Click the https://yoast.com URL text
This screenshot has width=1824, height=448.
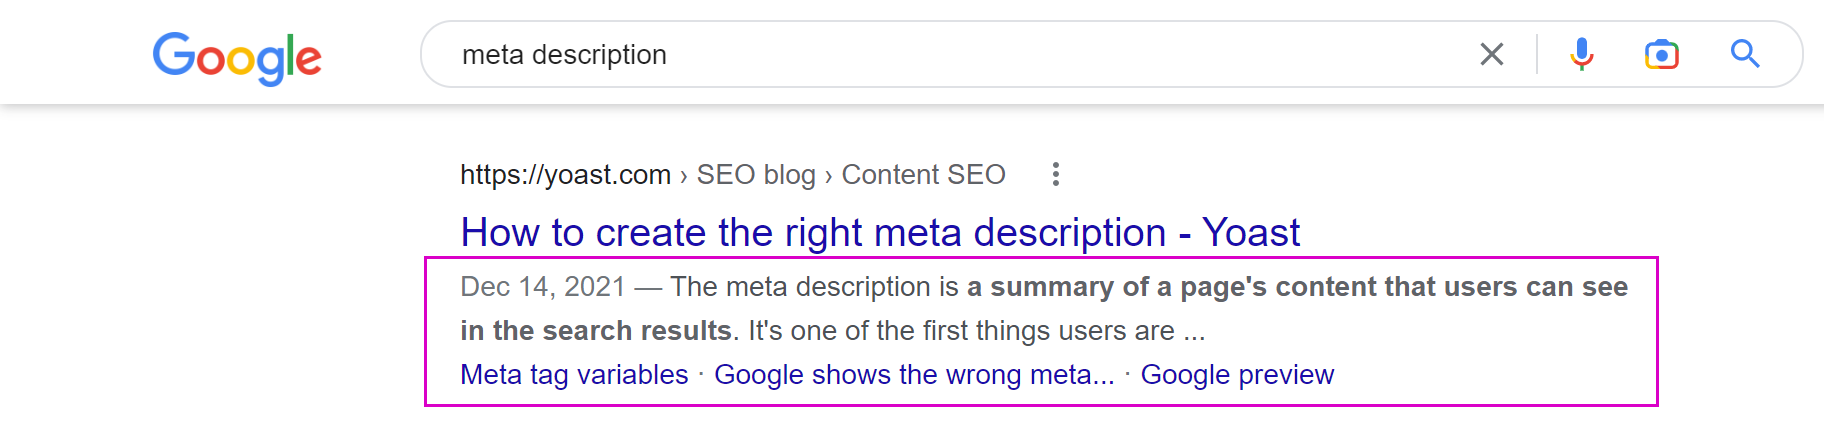click(x=565, y=175)
